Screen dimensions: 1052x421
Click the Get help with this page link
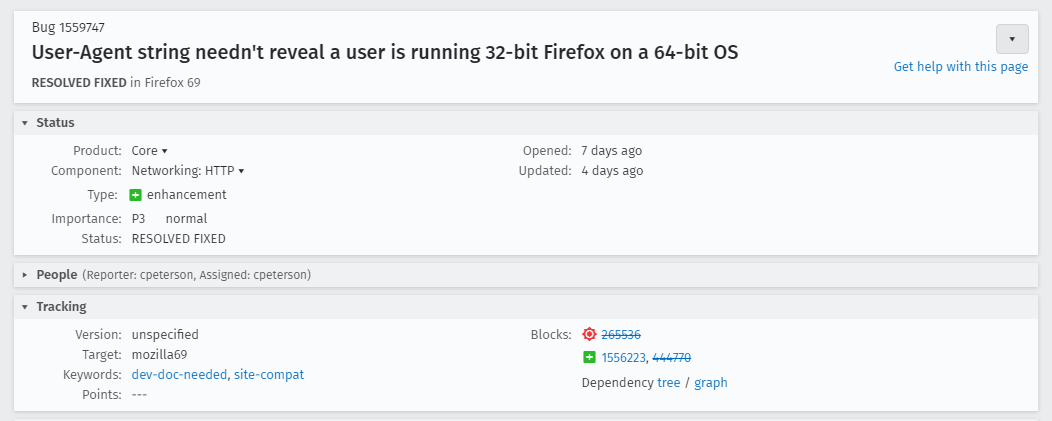coord(960,67)
